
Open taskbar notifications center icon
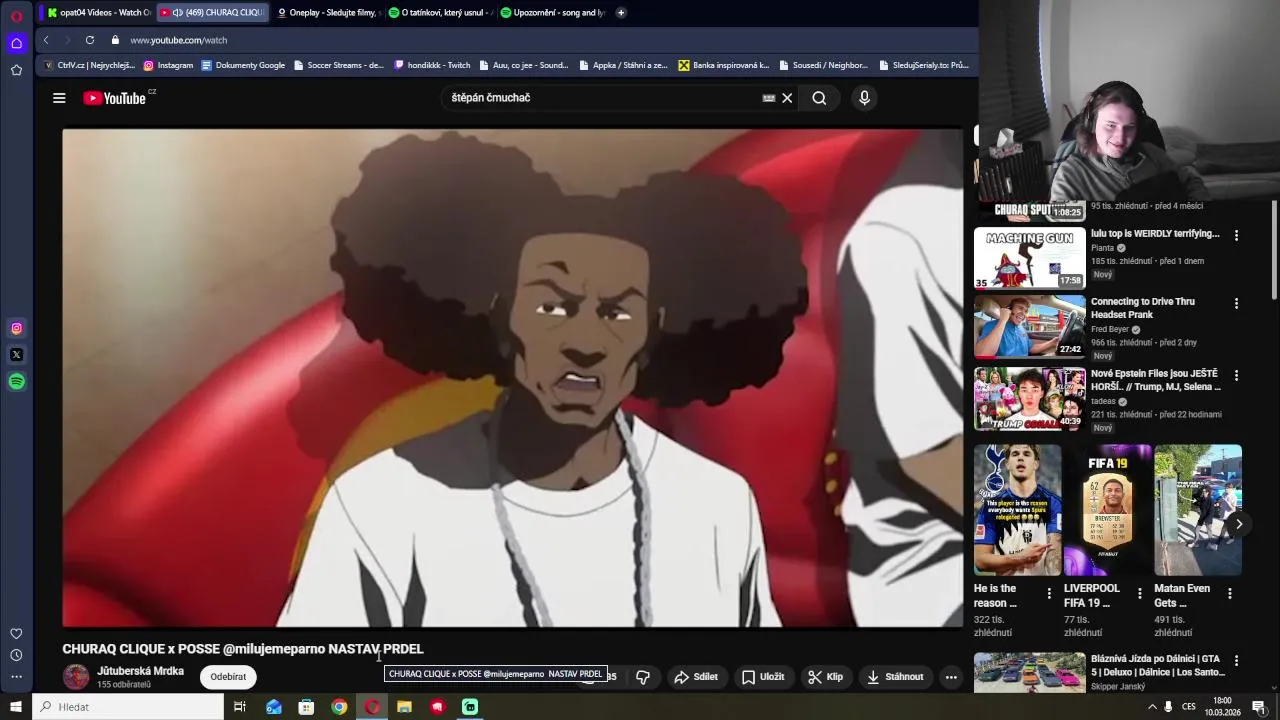pos(1259,707)
